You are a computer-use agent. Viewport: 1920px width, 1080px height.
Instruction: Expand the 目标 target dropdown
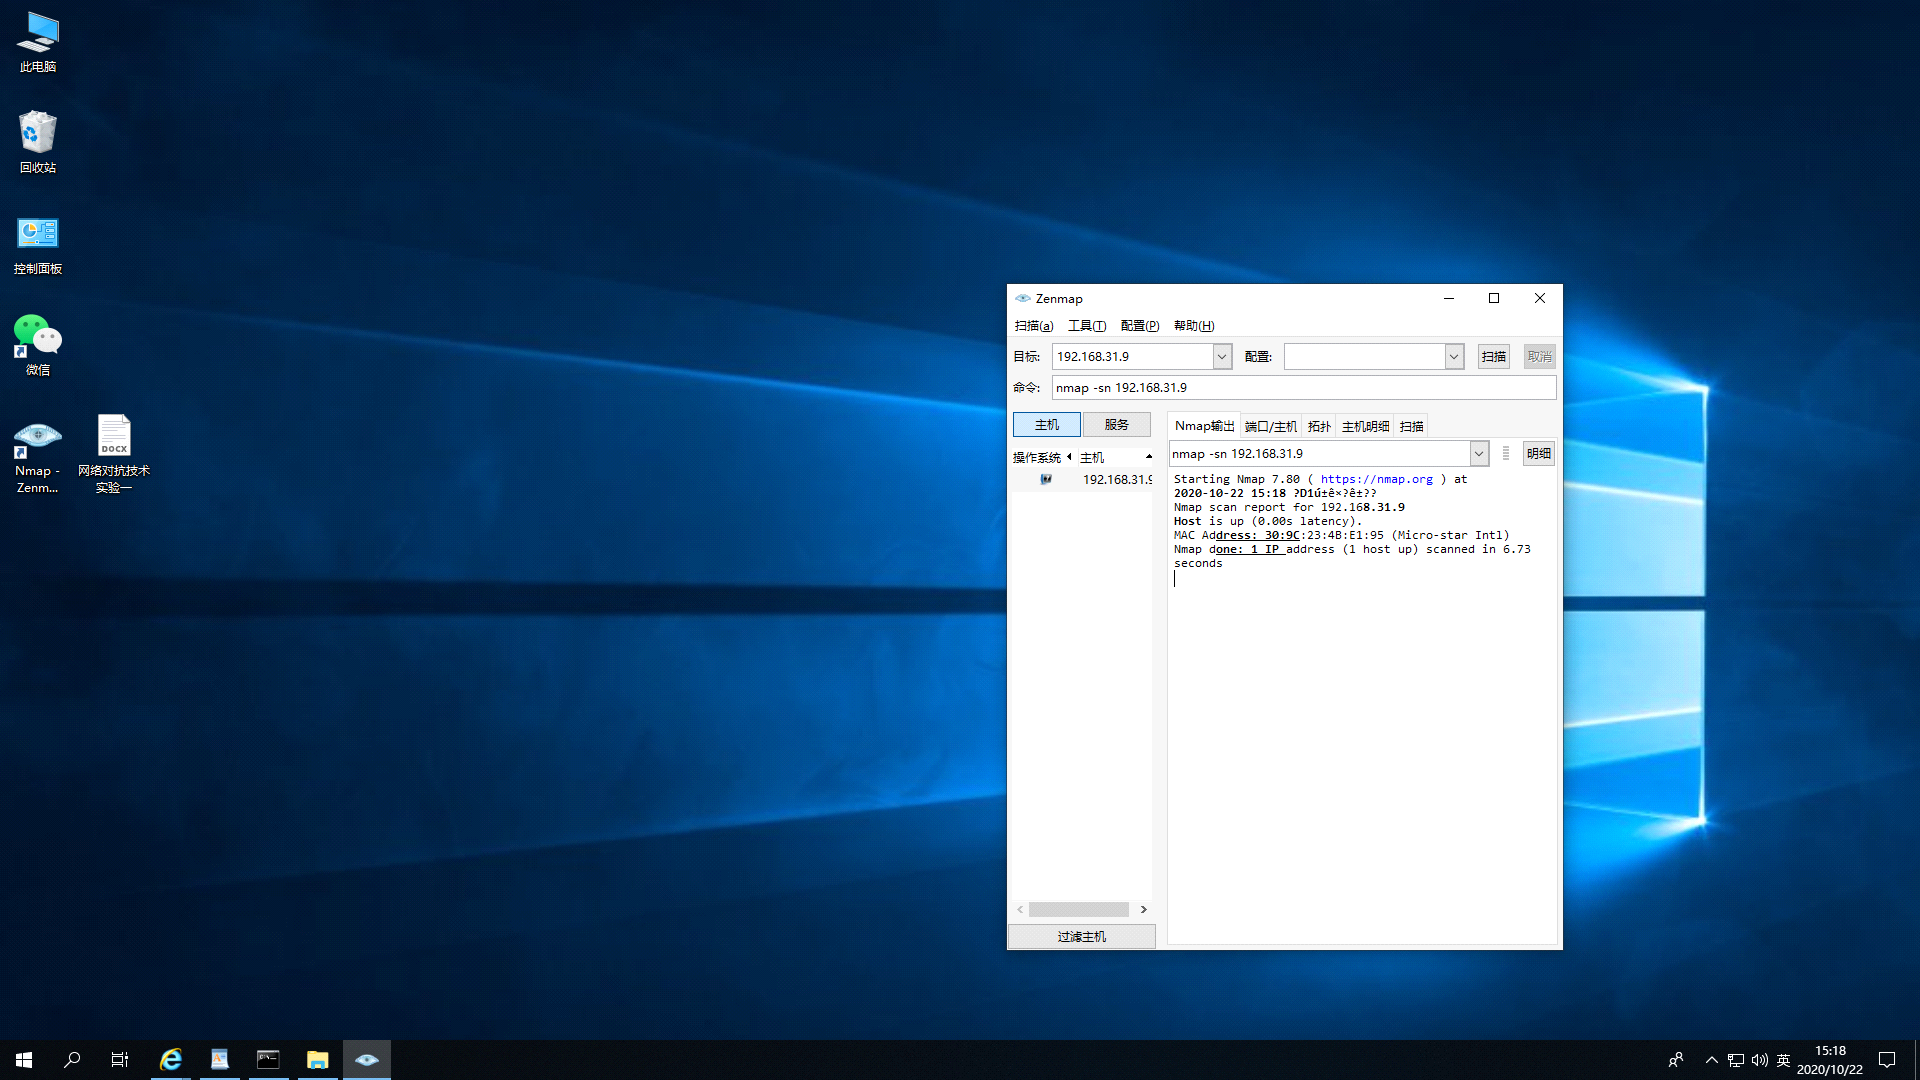point(1222,357)
